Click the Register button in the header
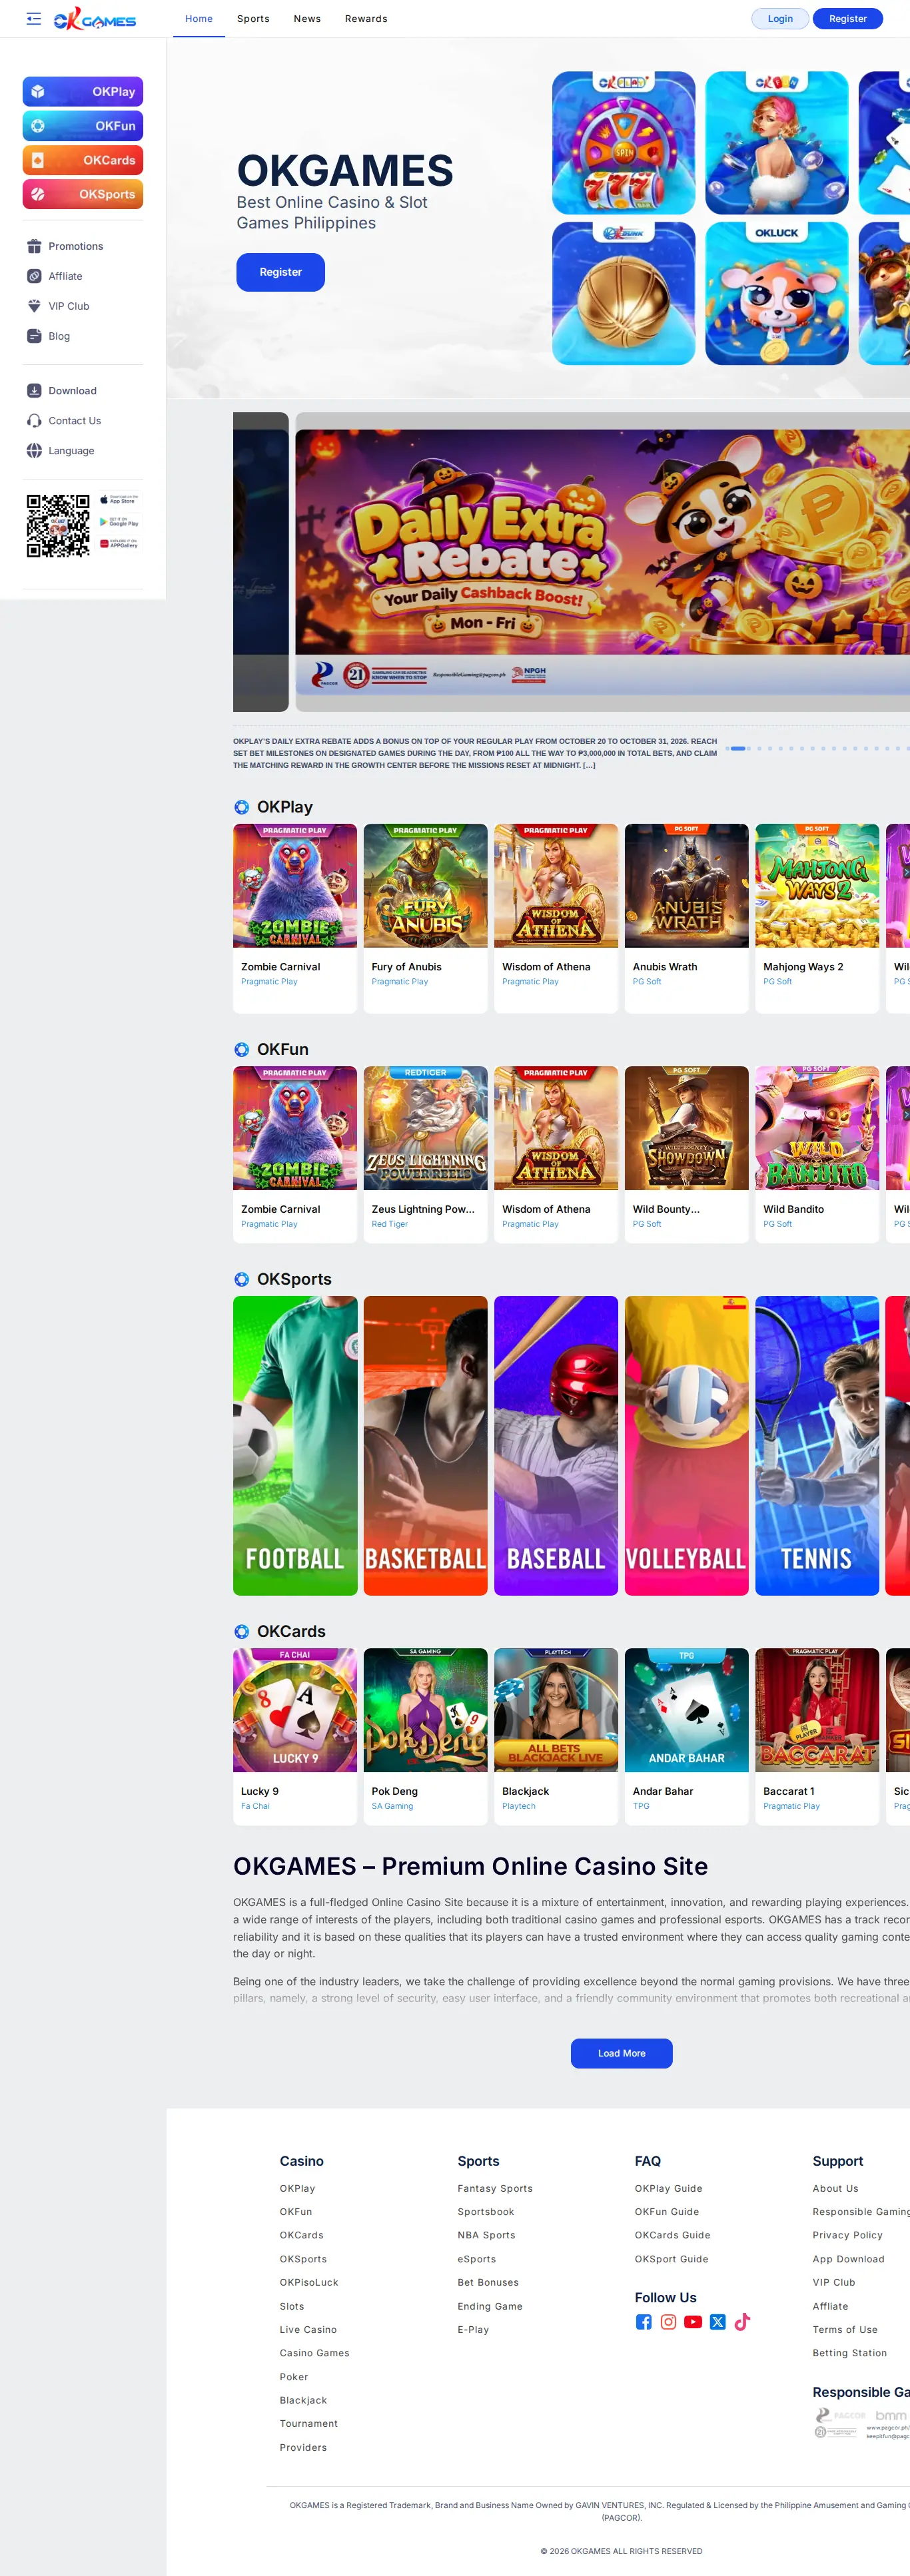This screenshot has height=2576, width=910. (848, 19)
